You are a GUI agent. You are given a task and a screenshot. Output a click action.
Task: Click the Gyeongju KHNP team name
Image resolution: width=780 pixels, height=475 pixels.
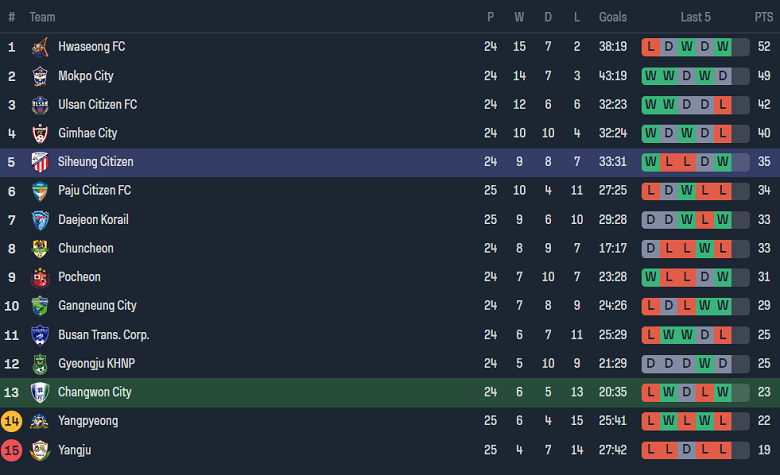[x=95, y=363]
